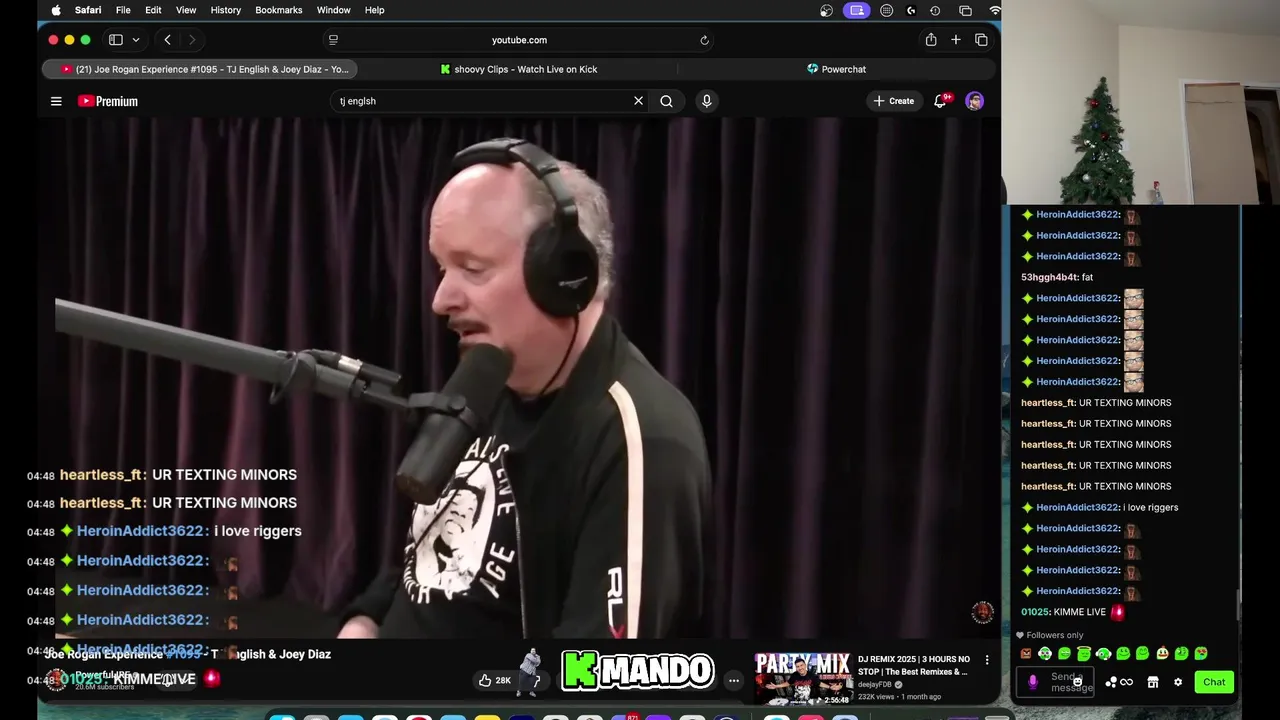Open the DJ Remix 2025 suggested video thumbnail
The image size is (1280, 720).
(x=803, y=679)
